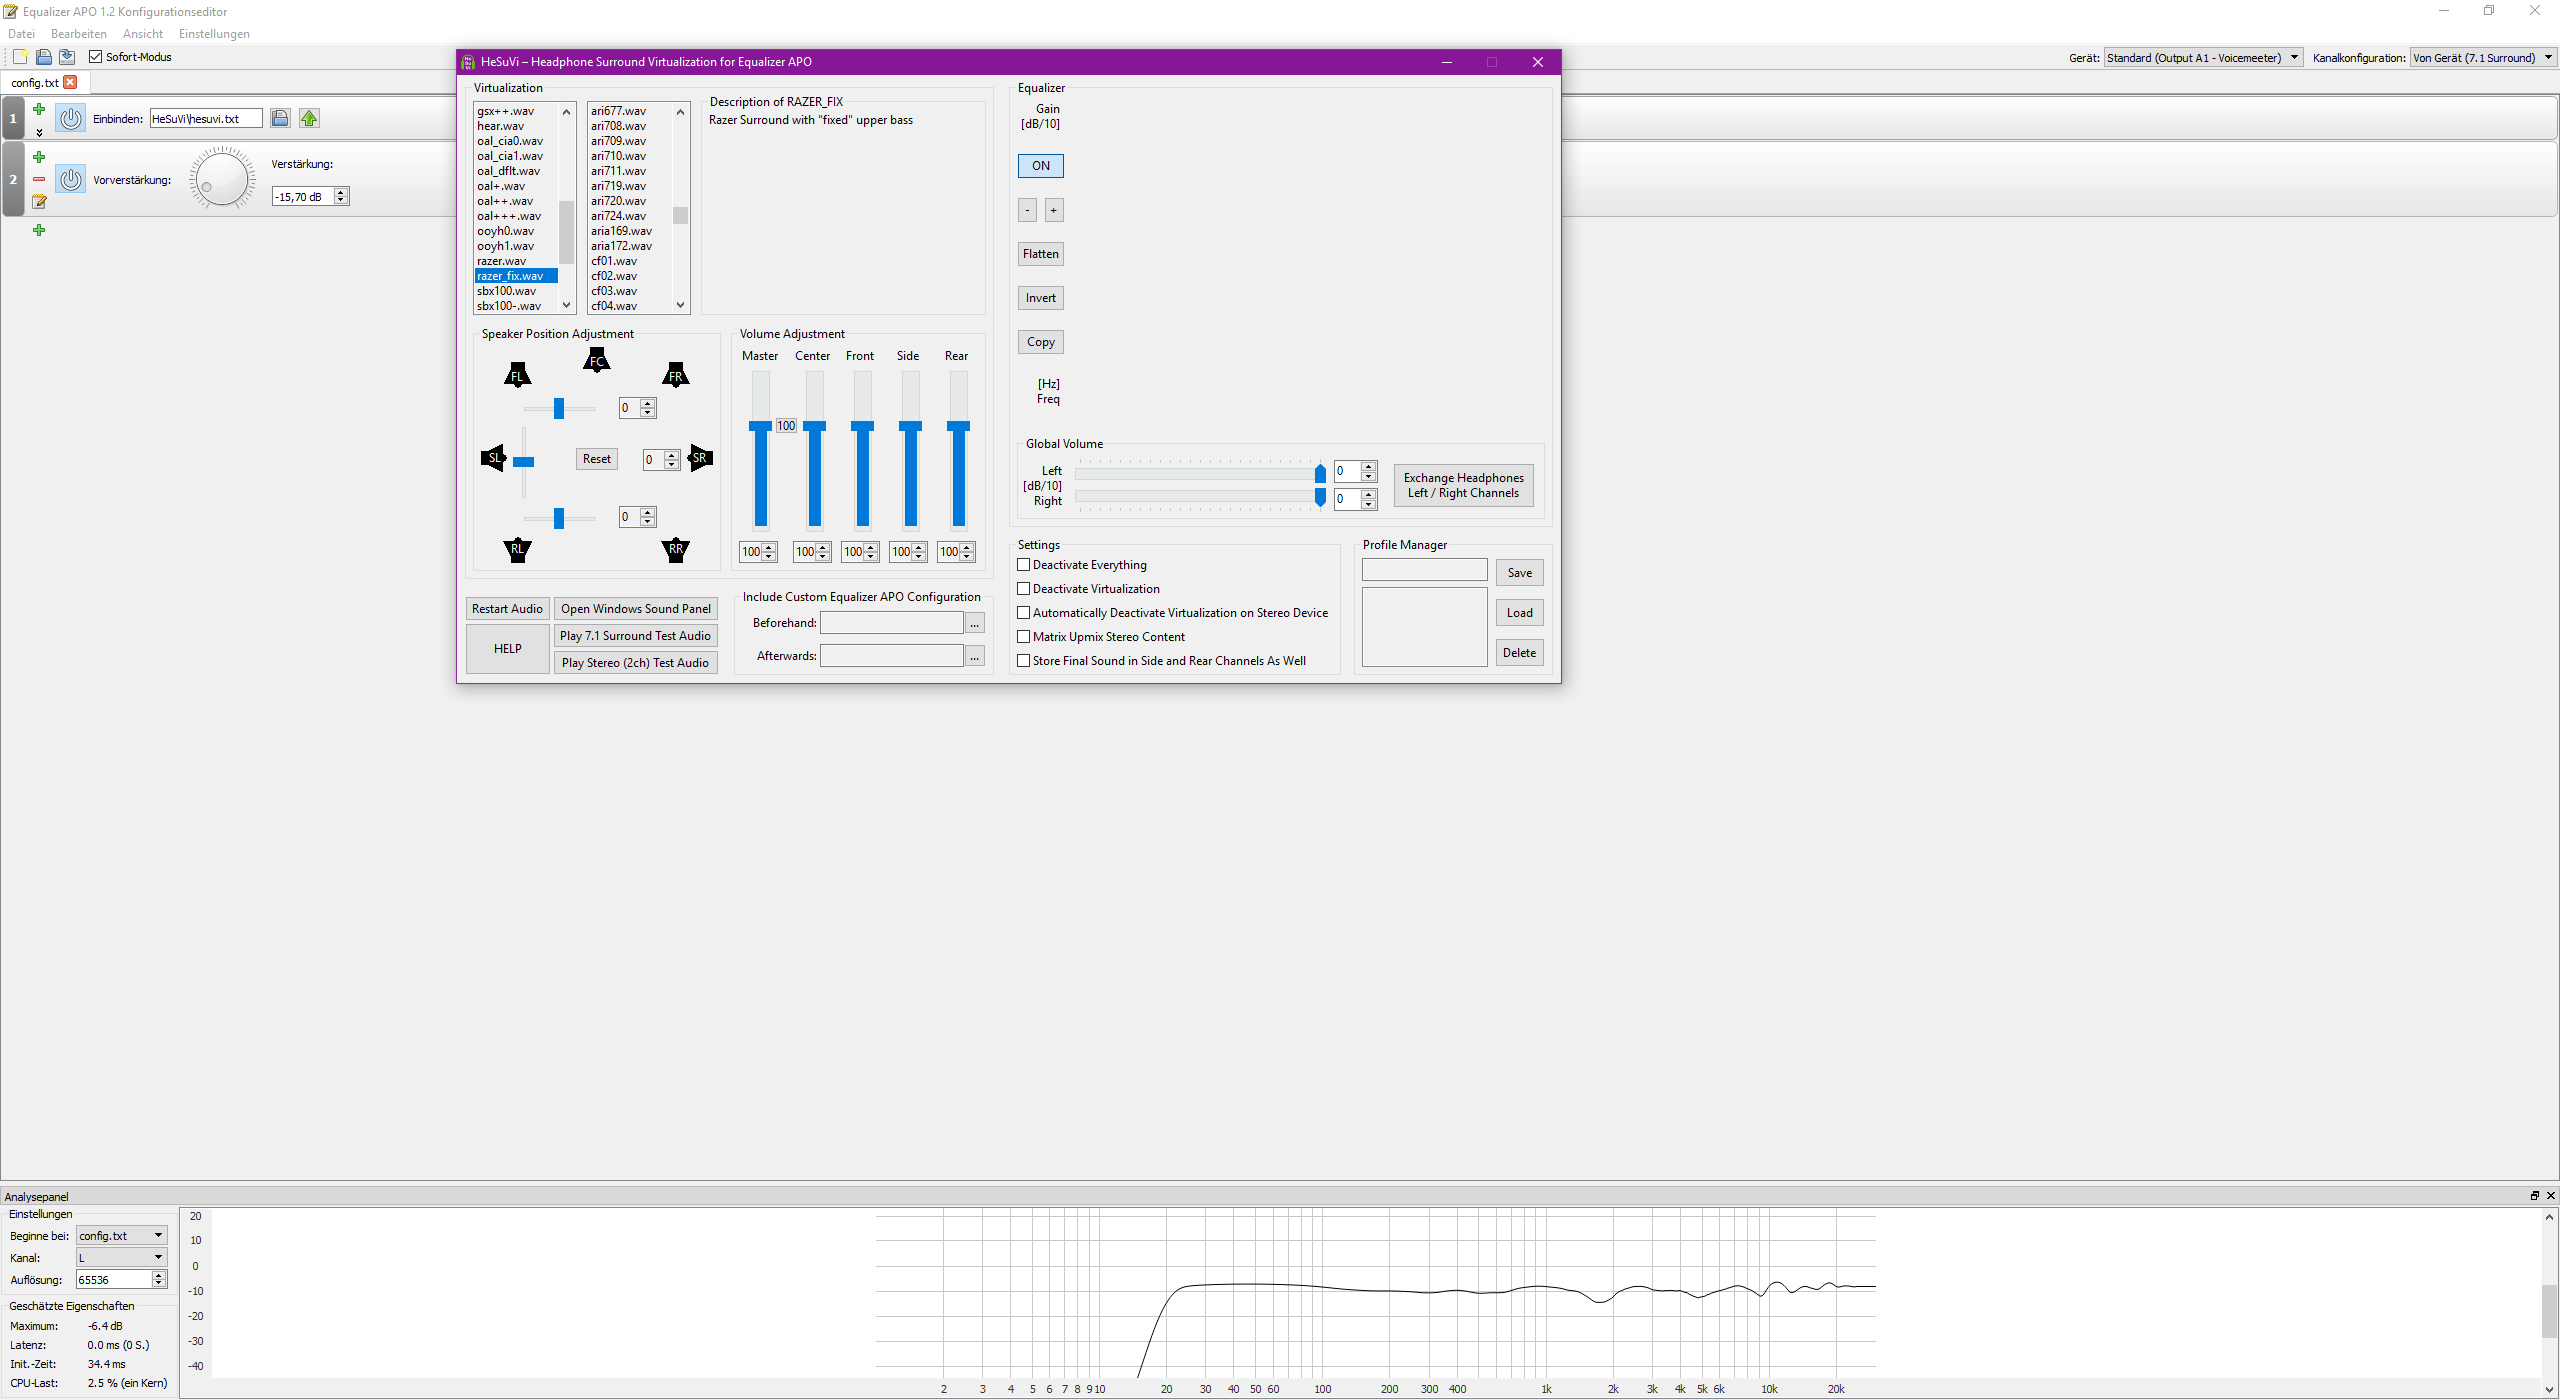This screenshot has height=1400, width=2560.
Task: Click the Rear Right (RR) speaker icon
Action: click(676, 549)
